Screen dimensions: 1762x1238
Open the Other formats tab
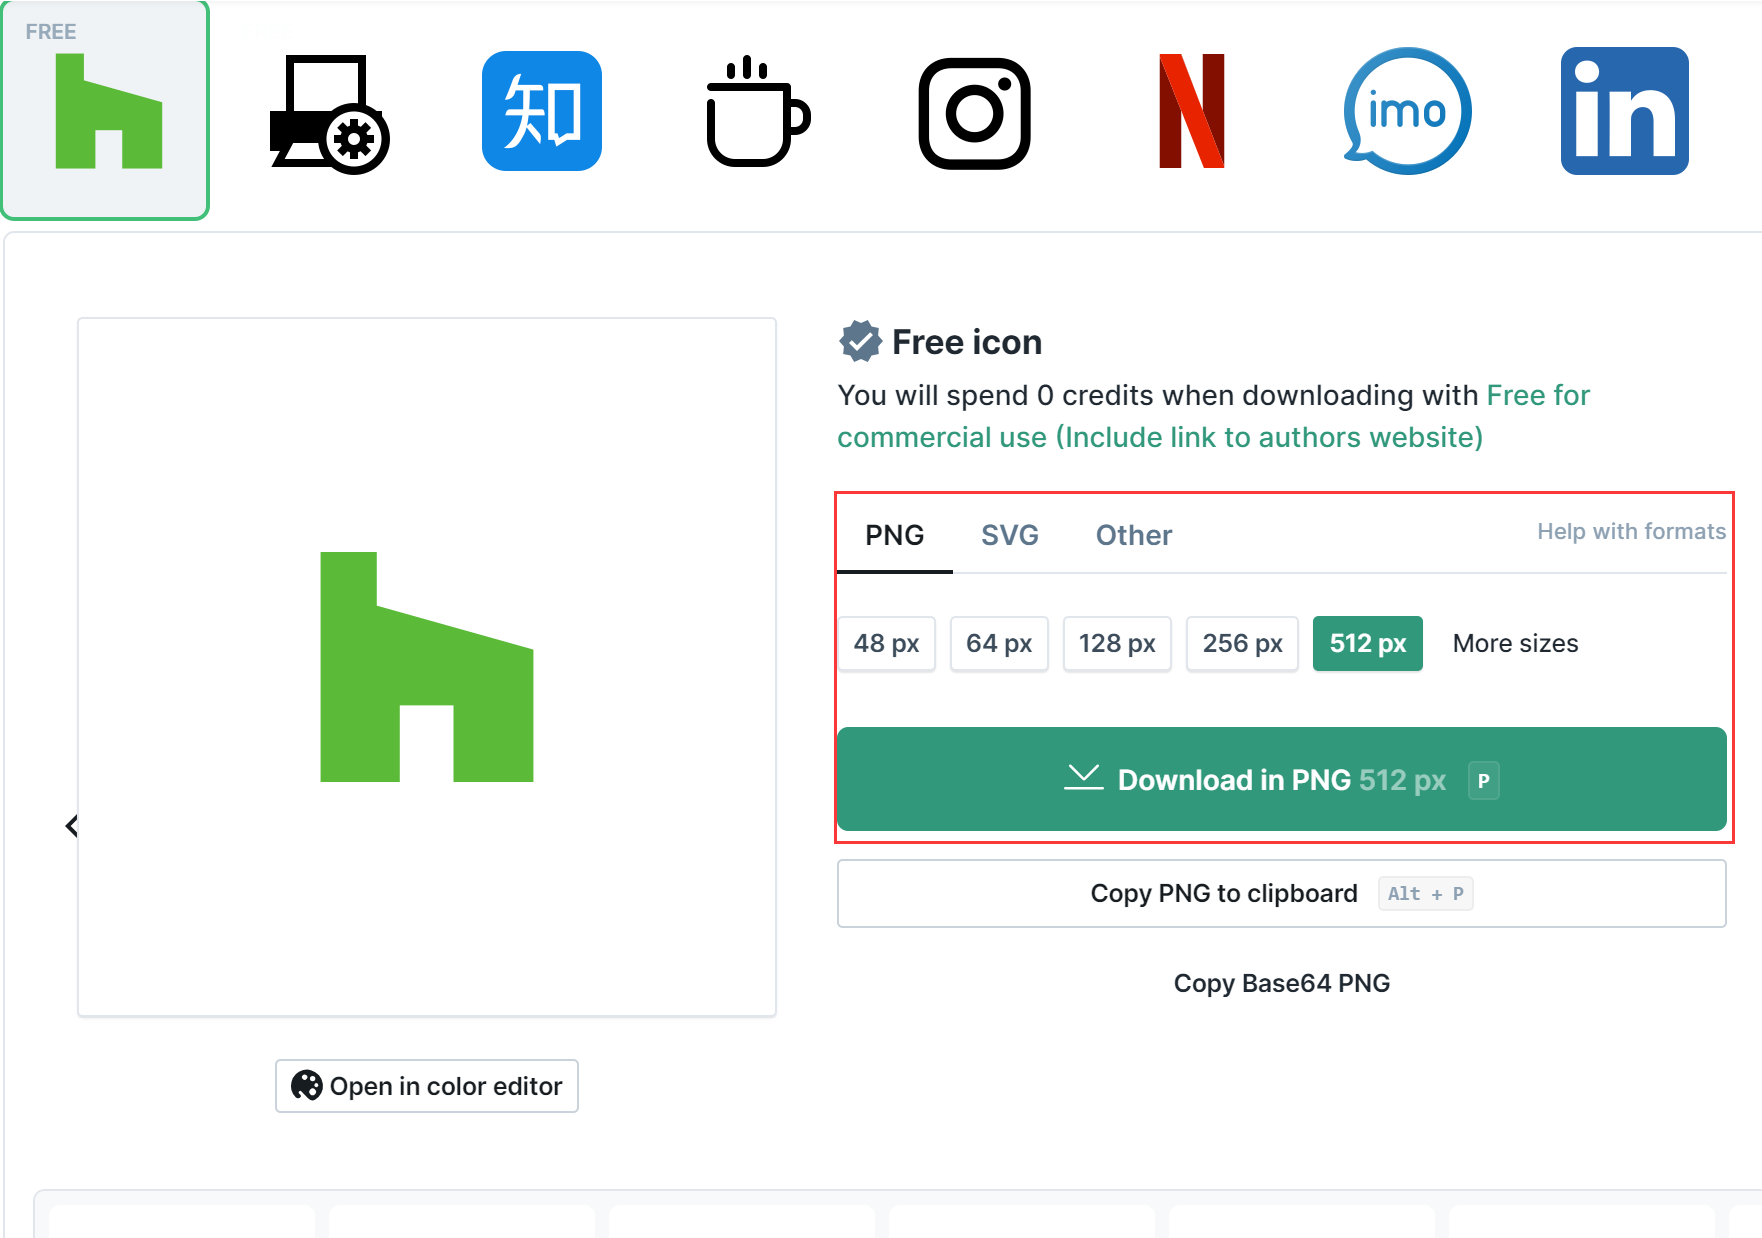tap(1134, 536)
